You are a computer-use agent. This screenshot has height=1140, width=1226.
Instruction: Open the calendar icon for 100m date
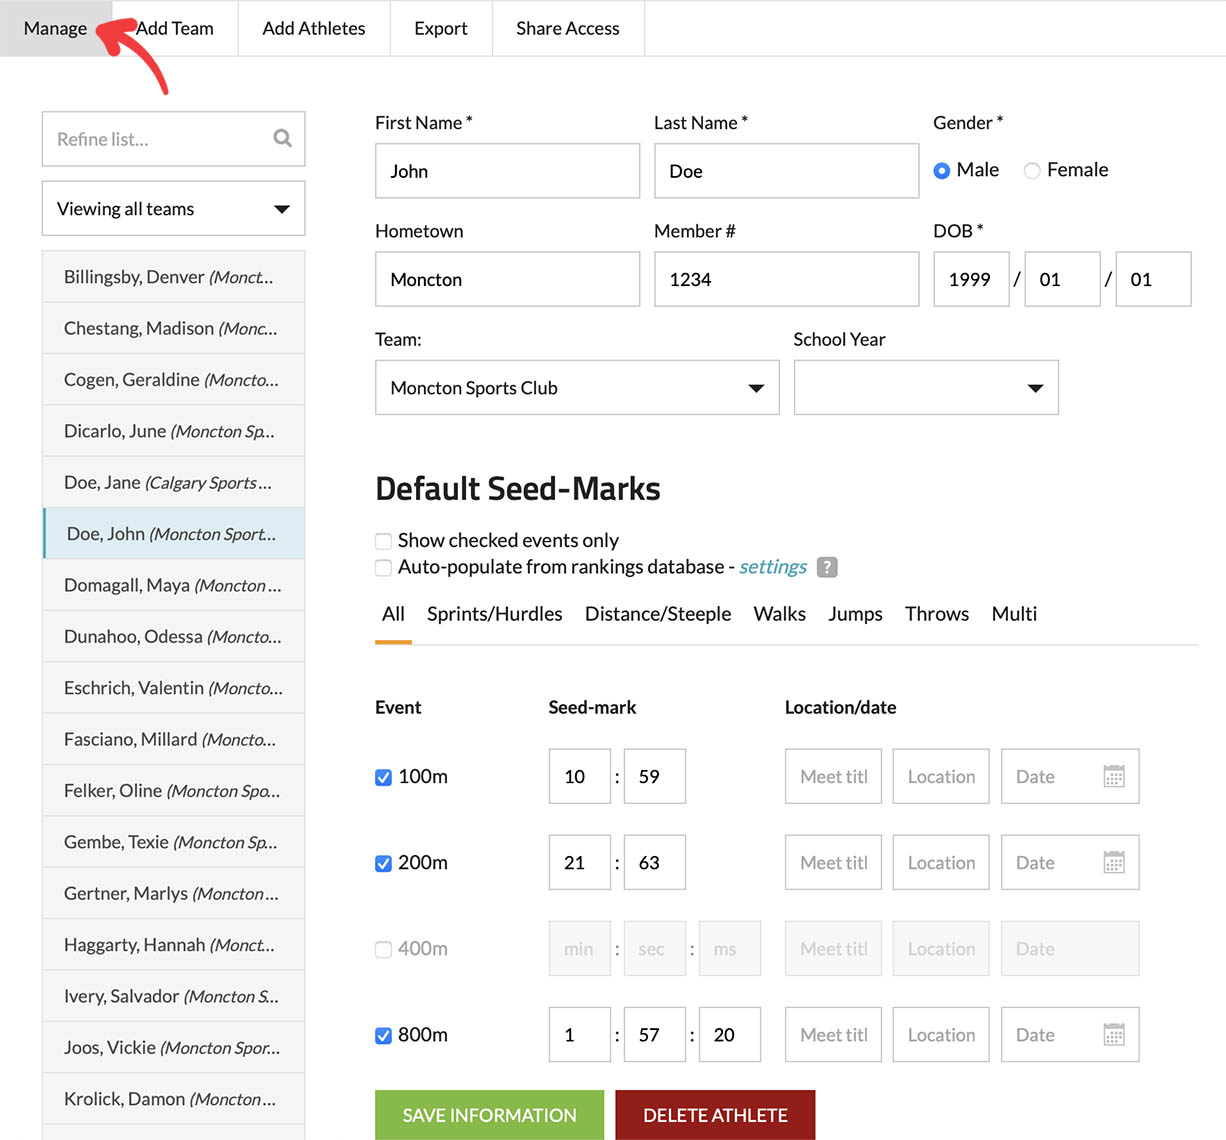pos(1113,776)
